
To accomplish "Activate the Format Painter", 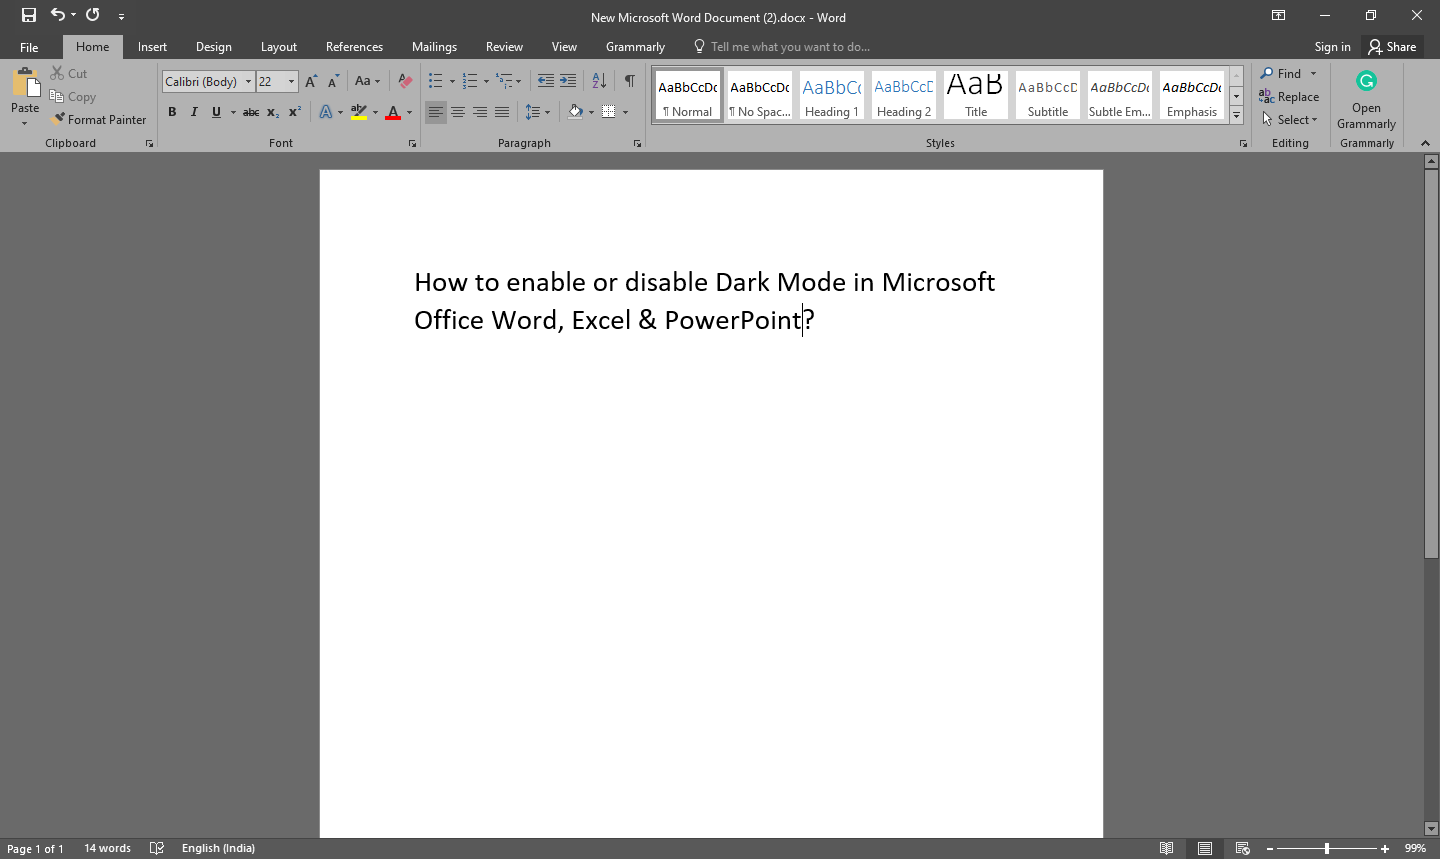I will tap(98, 119).
